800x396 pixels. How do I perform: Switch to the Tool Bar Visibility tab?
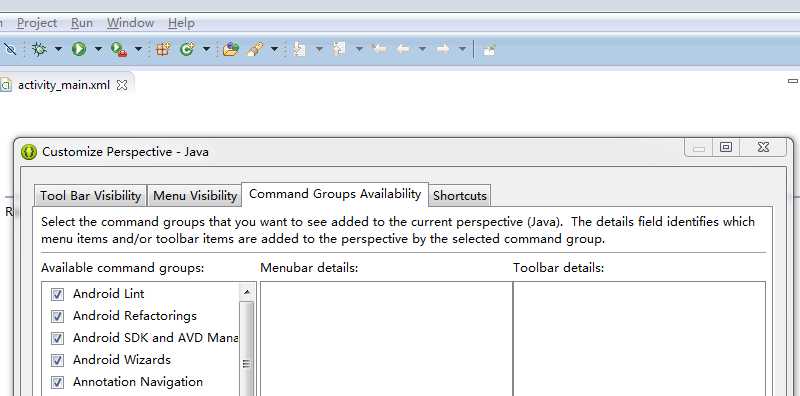[x=91, y=196]
